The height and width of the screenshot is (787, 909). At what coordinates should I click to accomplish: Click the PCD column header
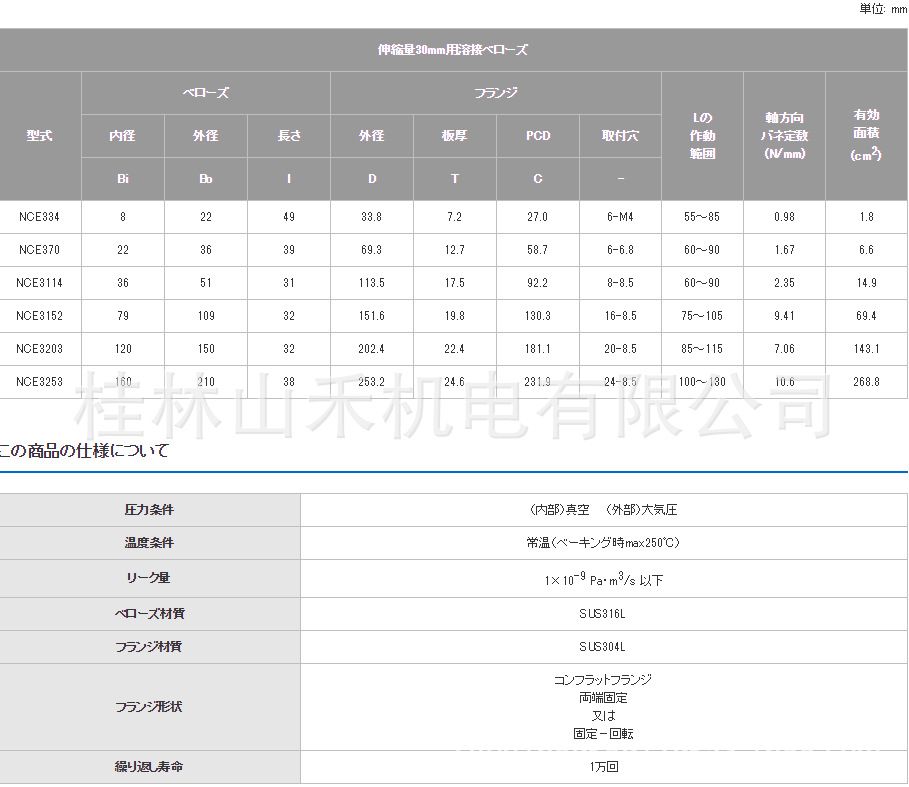click(538, 136)
